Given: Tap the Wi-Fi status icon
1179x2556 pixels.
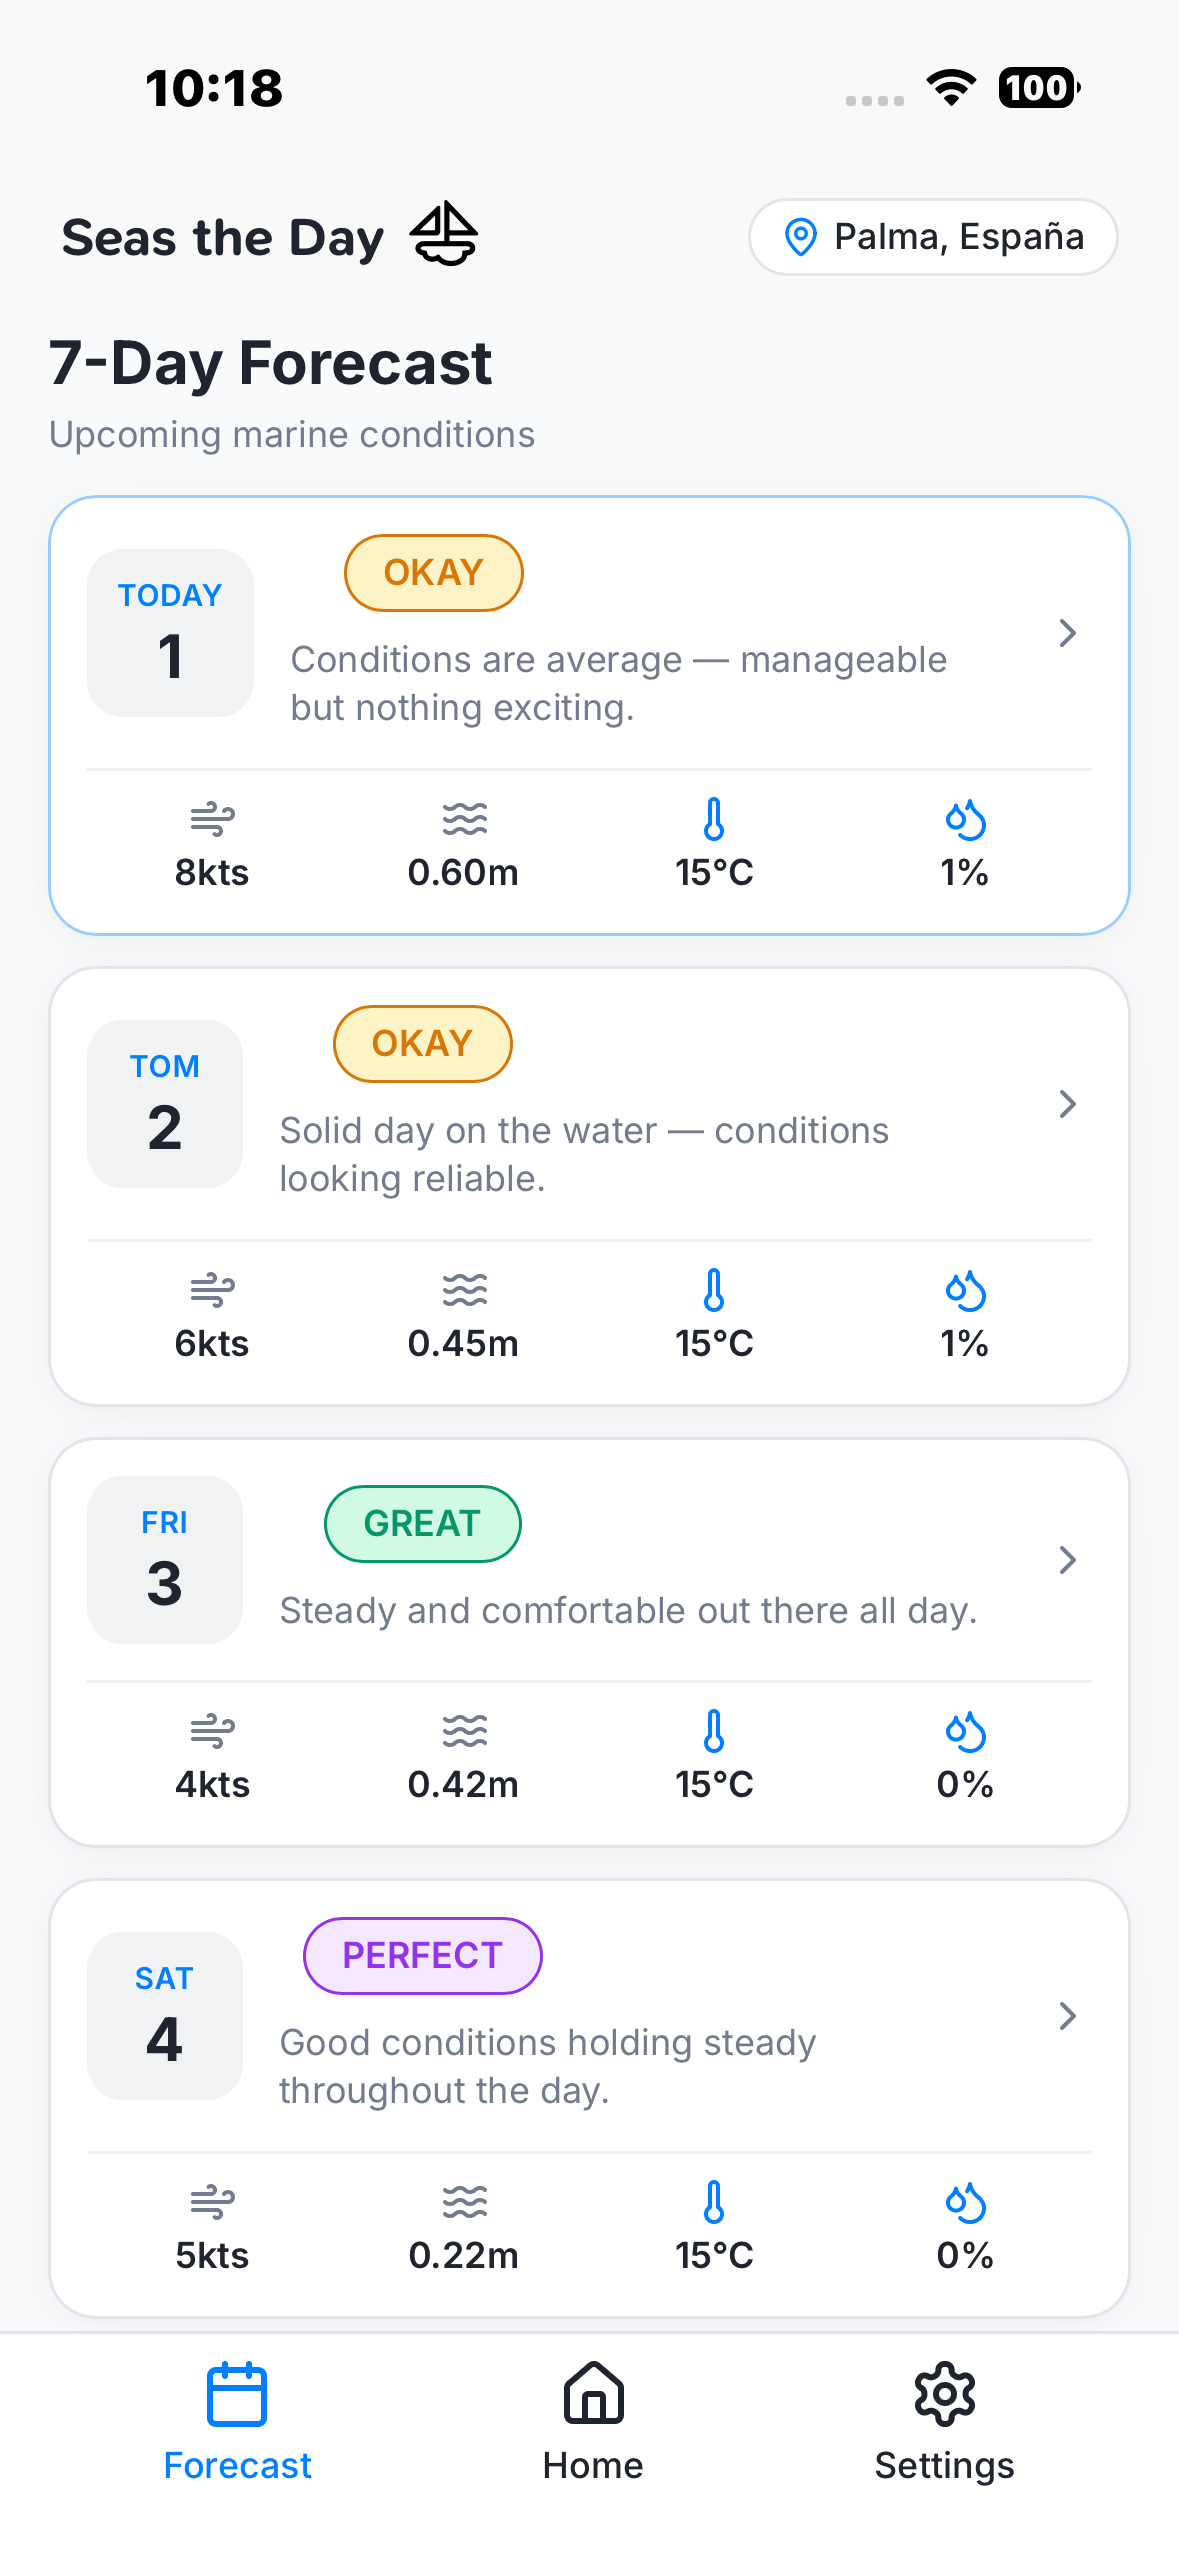Looking at the screenshot, I should [952, 88].
